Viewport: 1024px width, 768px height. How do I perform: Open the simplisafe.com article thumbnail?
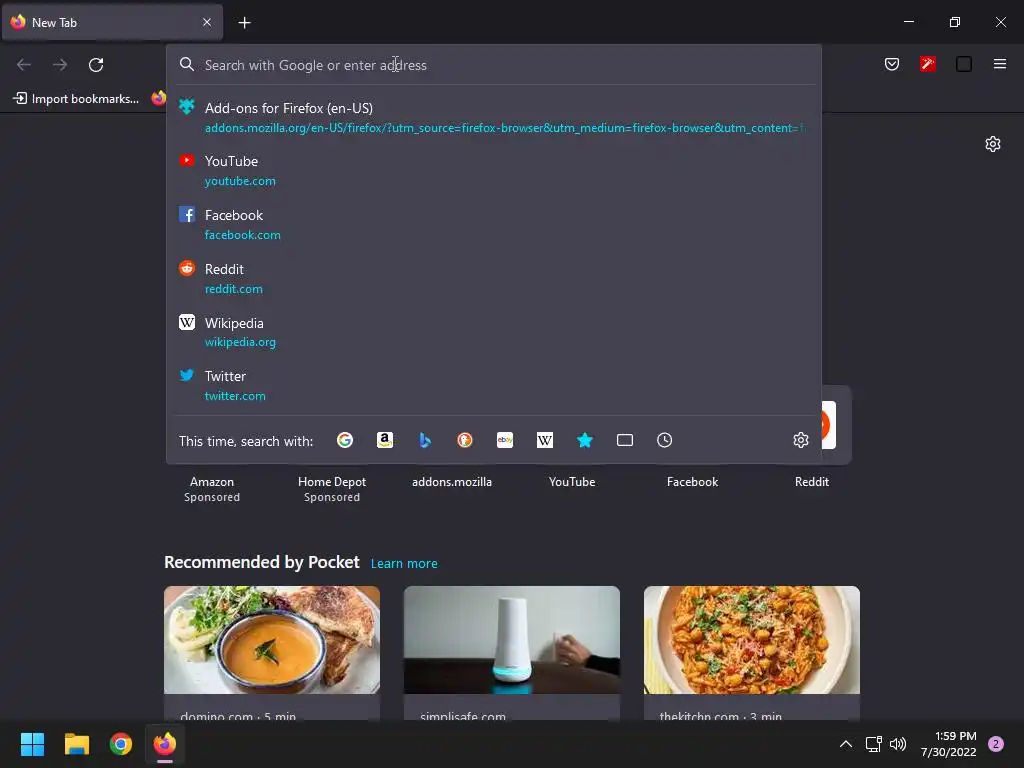click(511, 640)
